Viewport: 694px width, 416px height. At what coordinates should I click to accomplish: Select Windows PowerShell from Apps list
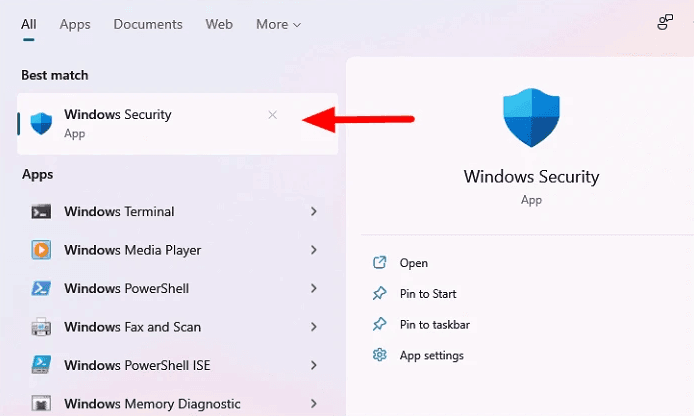[x=175, y=289]
